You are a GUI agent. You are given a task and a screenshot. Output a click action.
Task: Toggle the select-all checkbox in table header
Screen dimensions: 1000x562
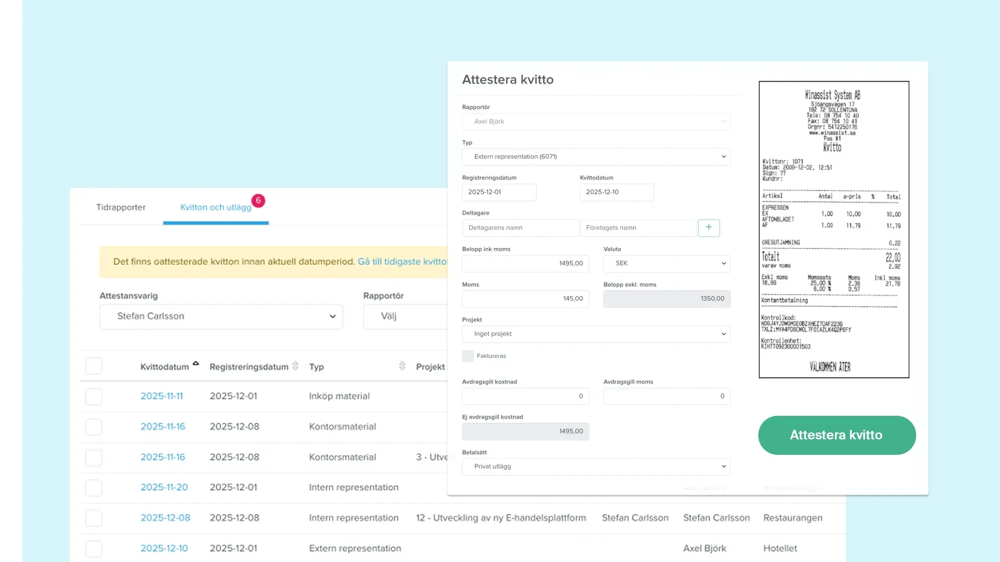click(x=94, y=367)
